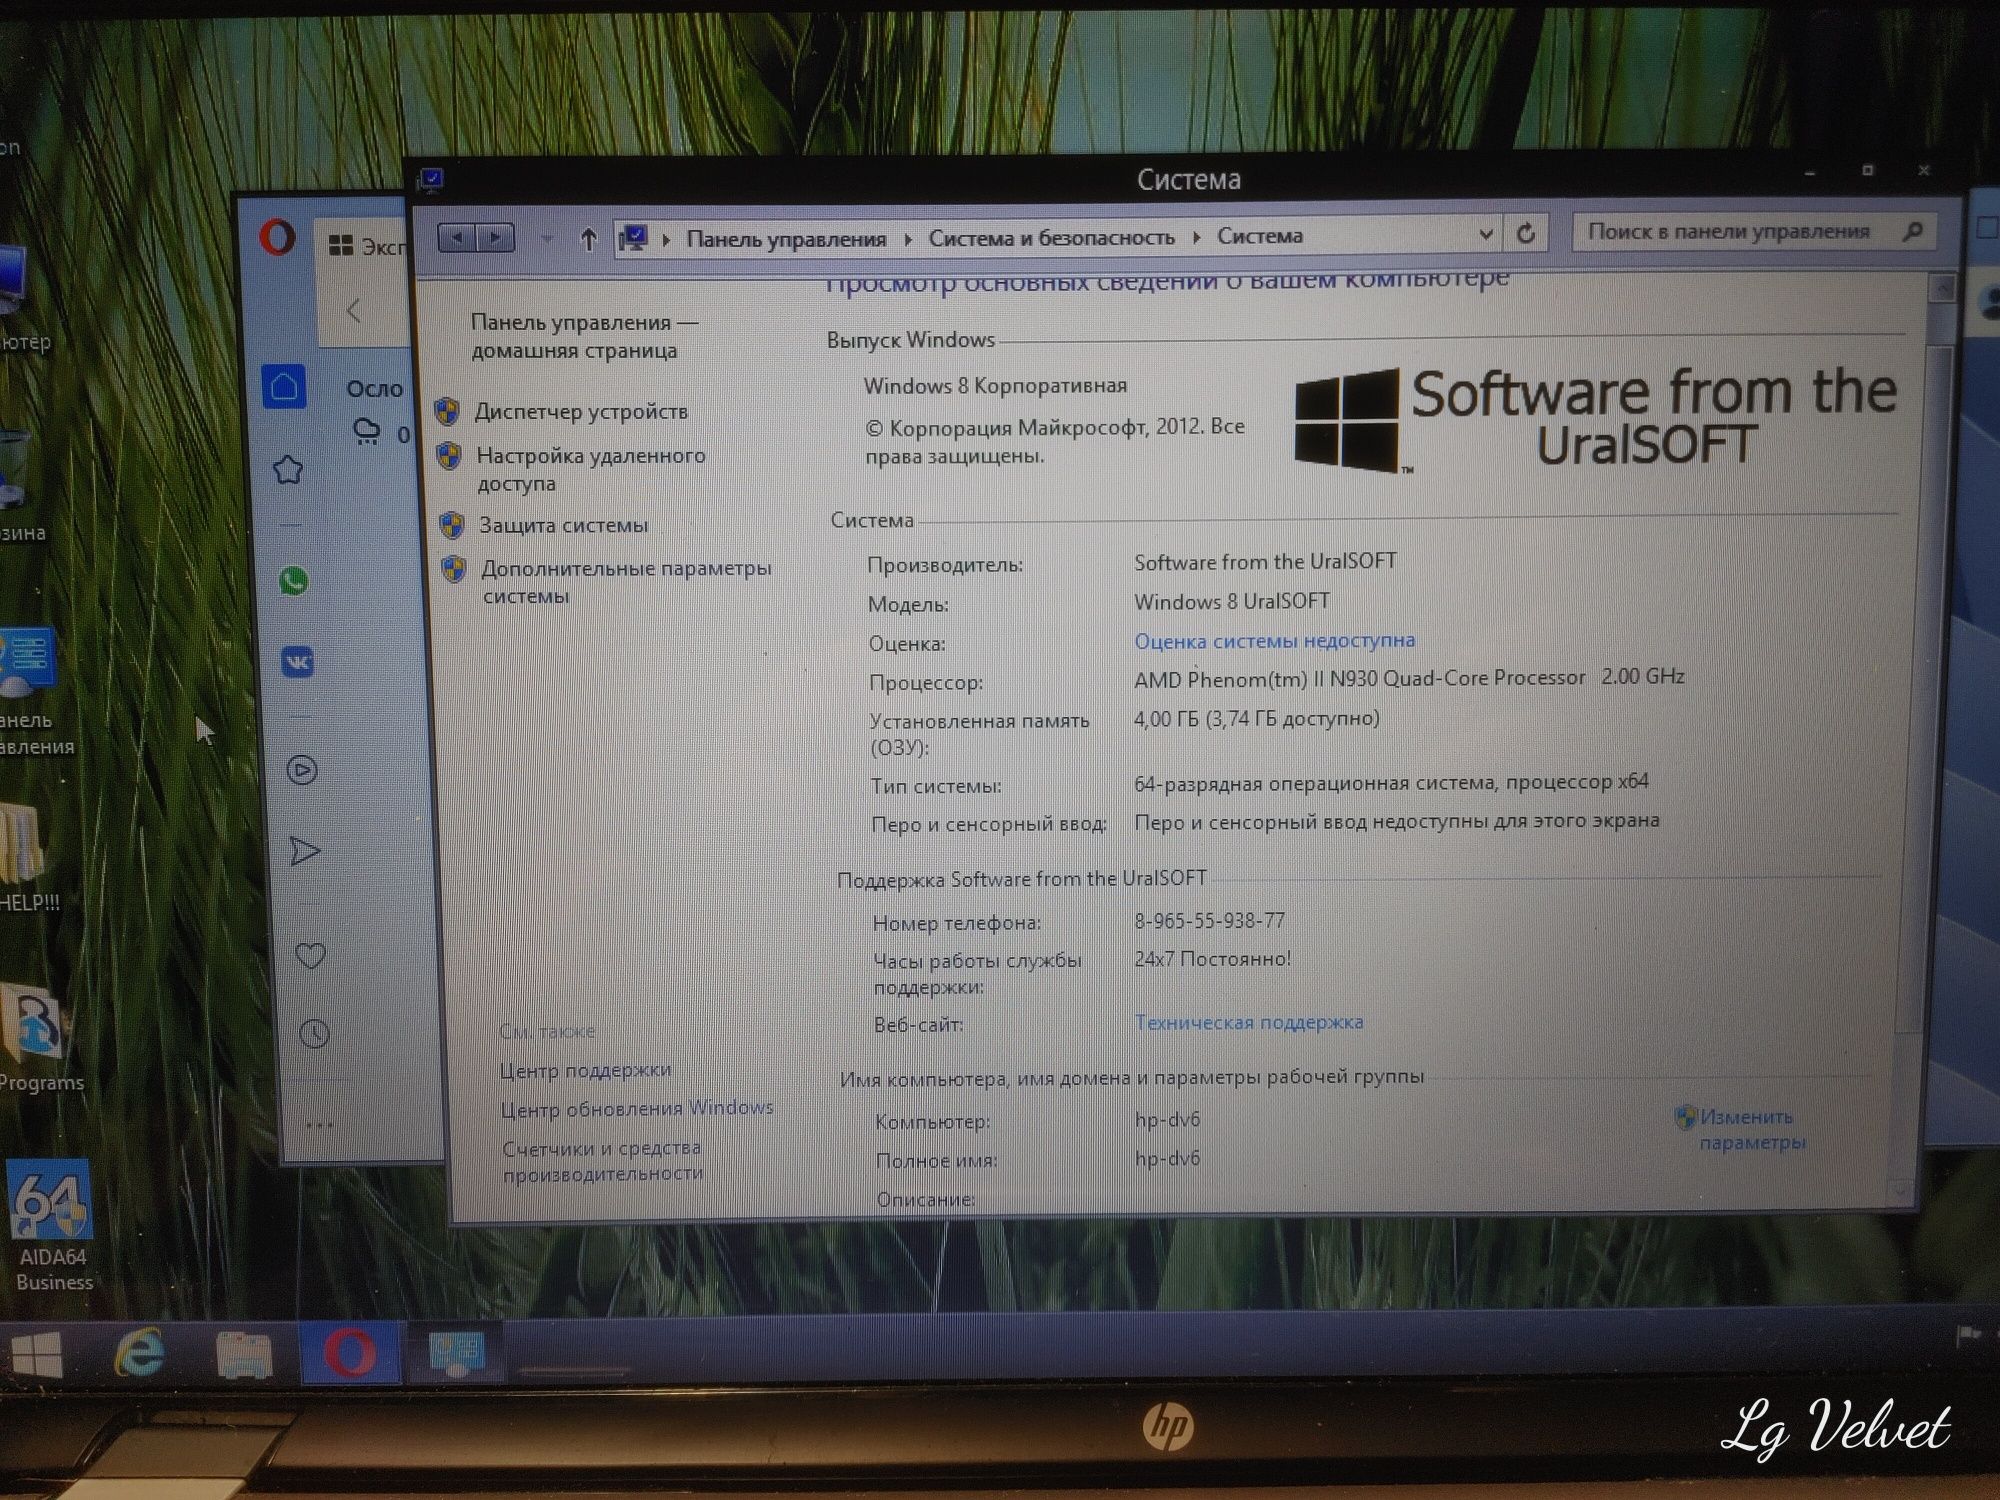2000x1500 pixels.
Task: Open Opera sidebar send/flow arrow icon
Action: click(304, 851)
